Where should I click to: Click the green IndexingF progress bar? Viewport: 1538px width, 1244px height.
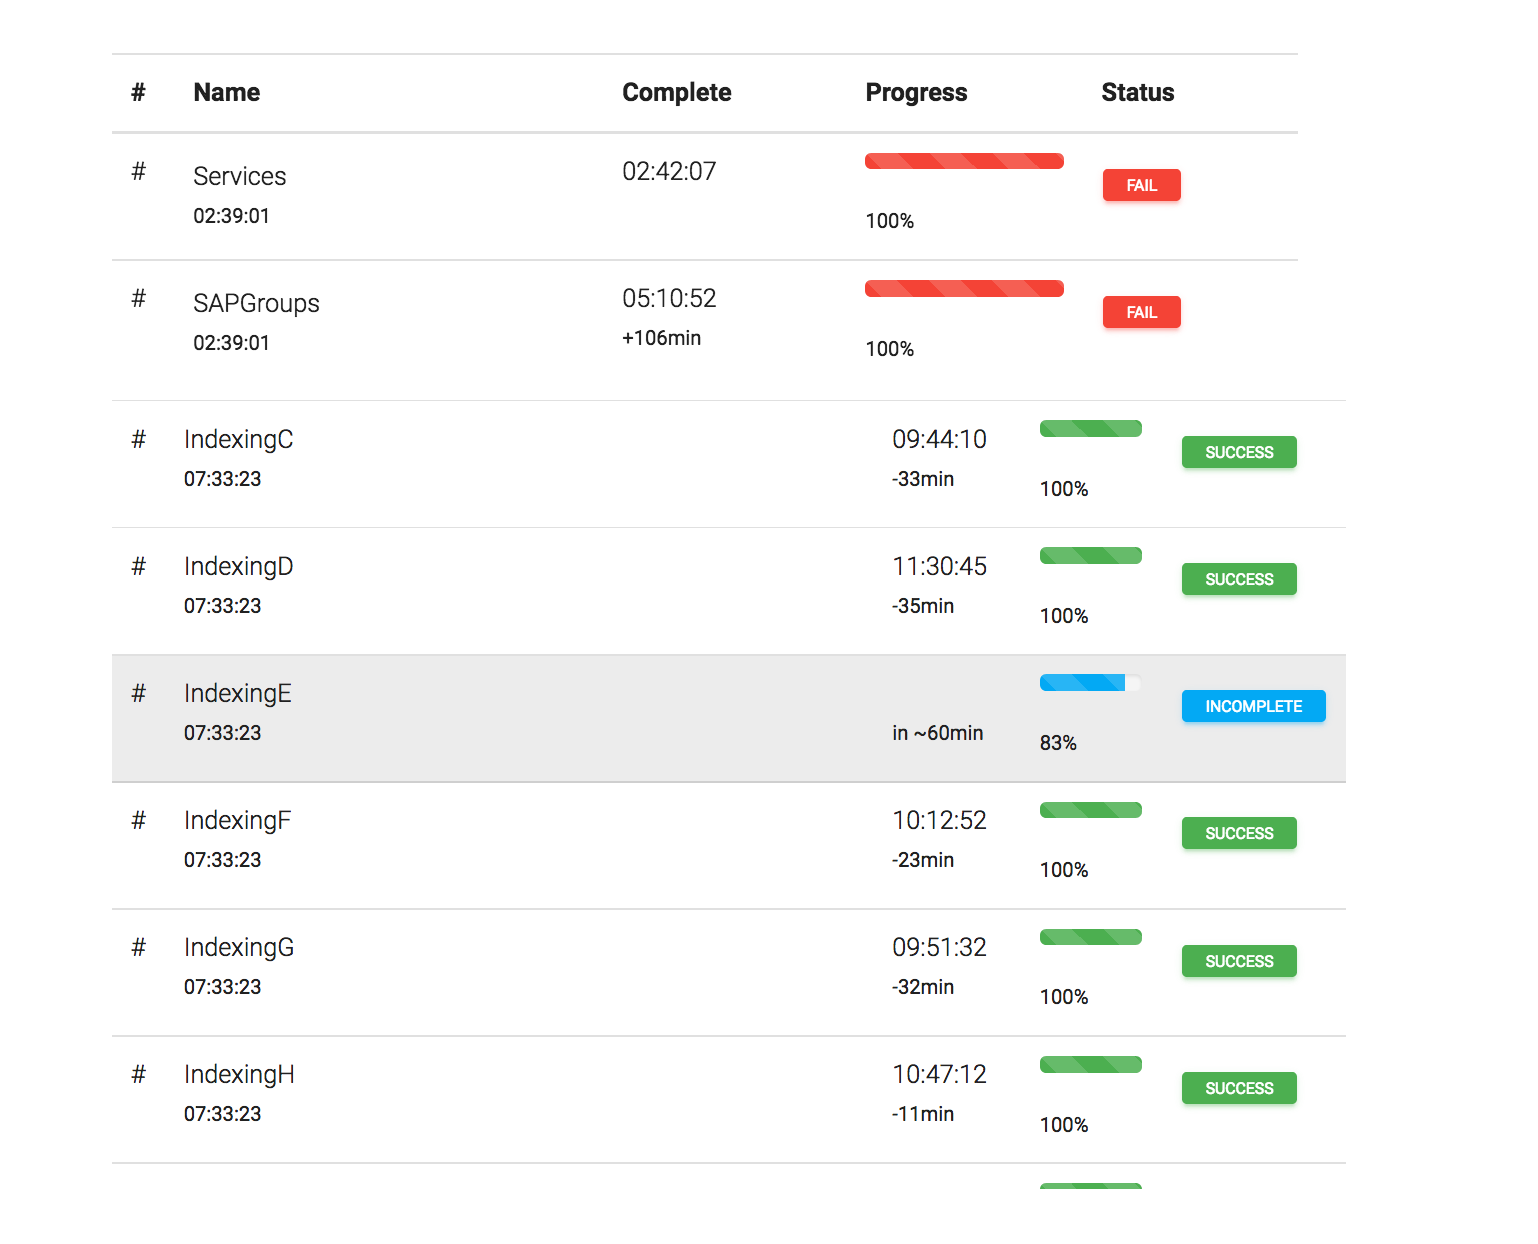(x=1090, y=810)
